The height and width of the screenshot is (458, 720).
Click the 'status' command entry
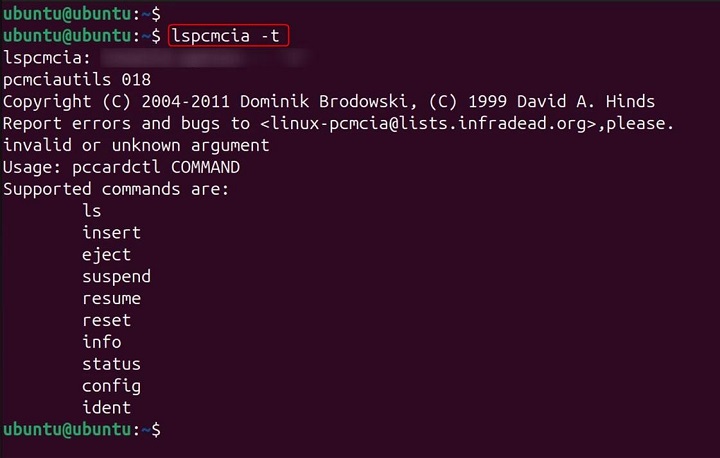tap(111, 365)
